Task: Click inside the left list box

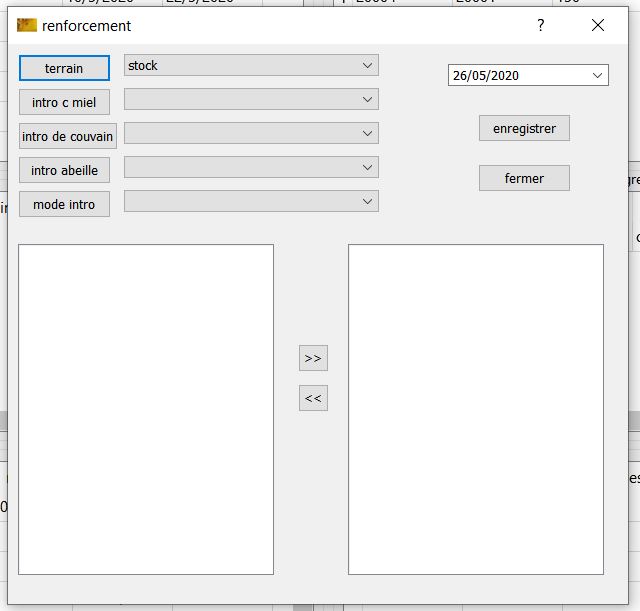Action: pyautogui.click(x=146, y=409)
